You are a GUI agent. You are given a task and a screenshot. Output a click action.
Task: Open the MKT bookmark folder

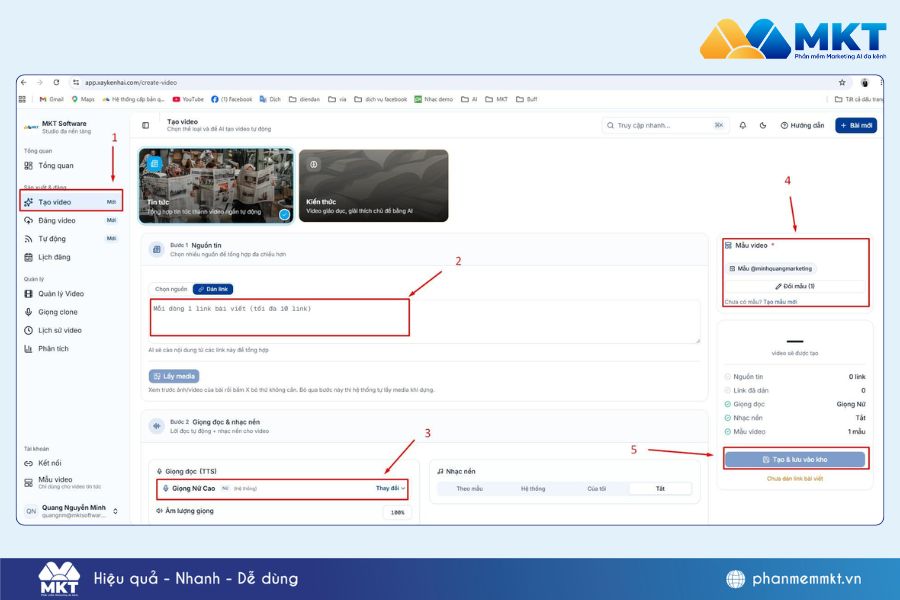click(x=496, y=99)
